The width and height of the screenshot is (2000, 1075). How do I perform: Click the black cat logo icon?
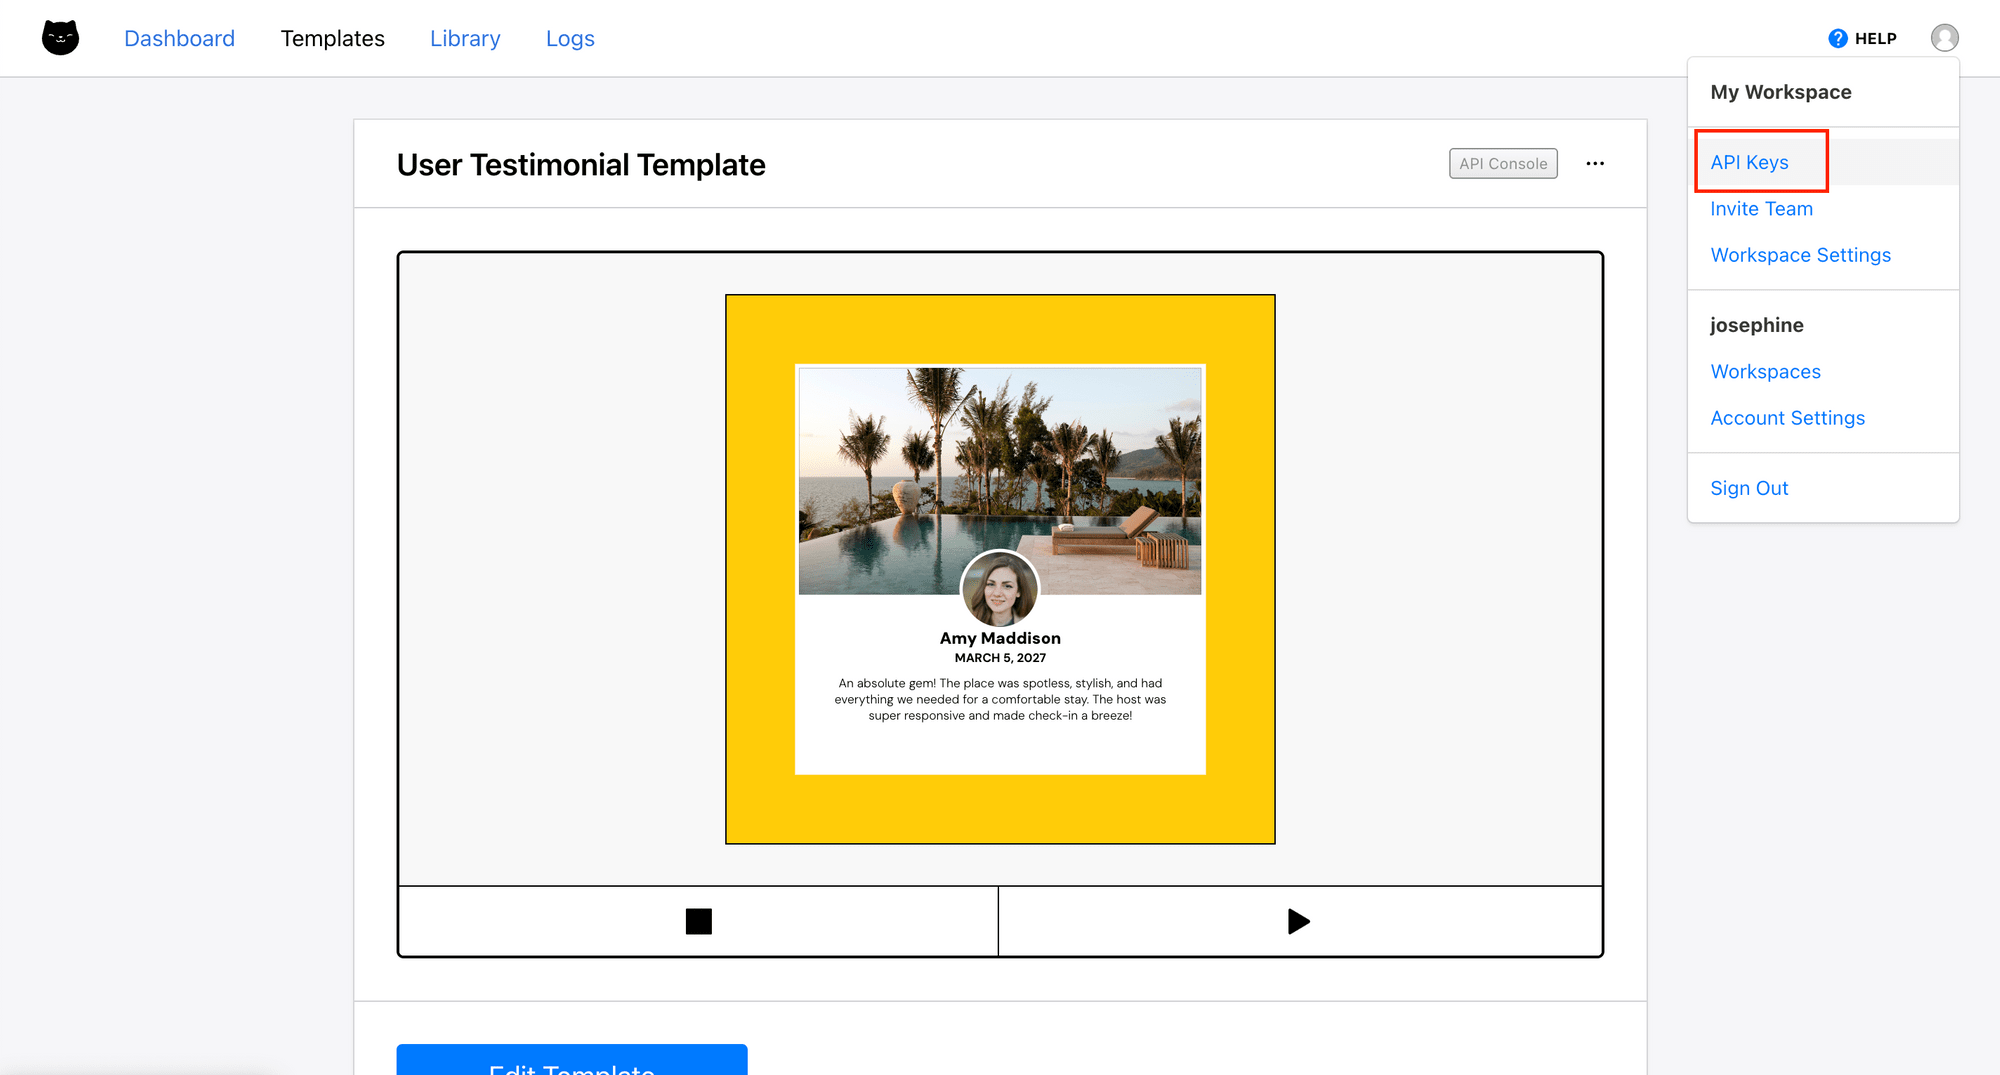(60, 38)
